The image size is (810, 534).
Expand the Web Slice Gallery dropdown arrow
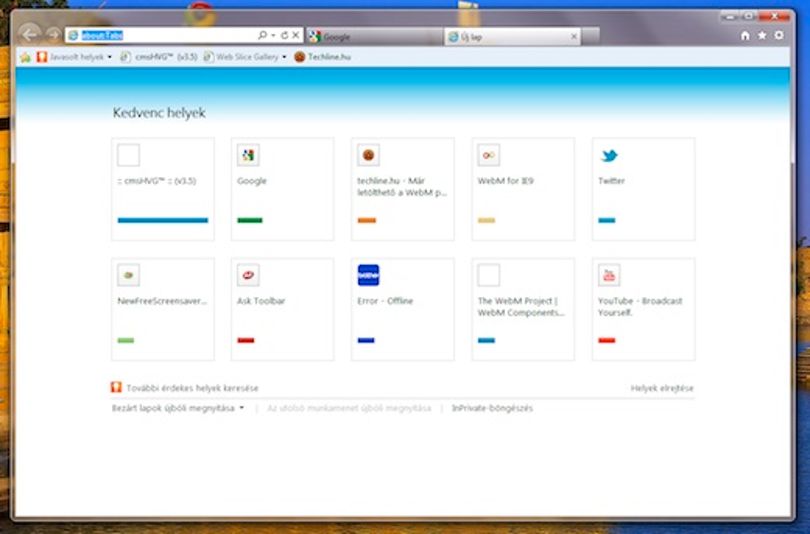tap(284, 57)
